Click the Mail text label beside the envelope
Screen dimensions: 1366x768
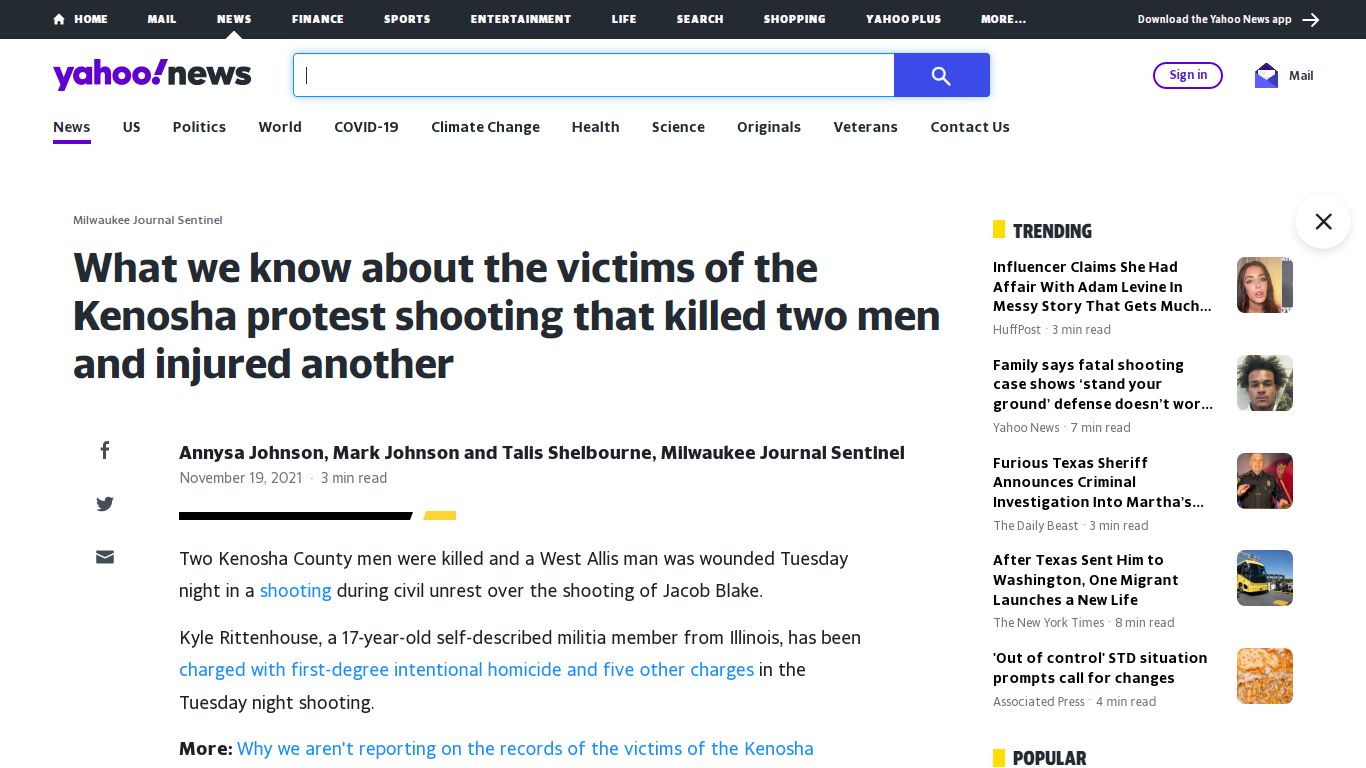(1301, 75)
